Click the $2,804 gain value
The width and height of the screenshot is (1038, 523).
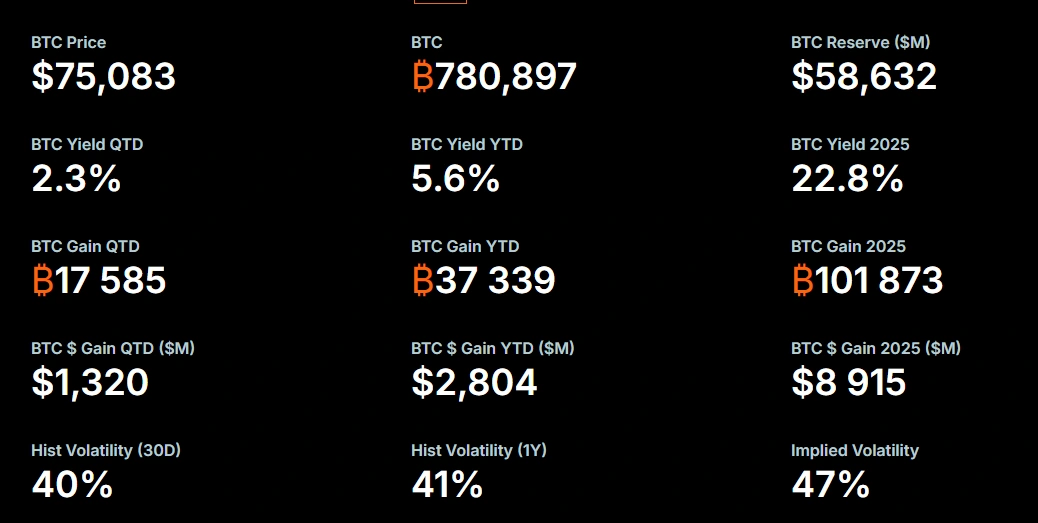[474, 383]
